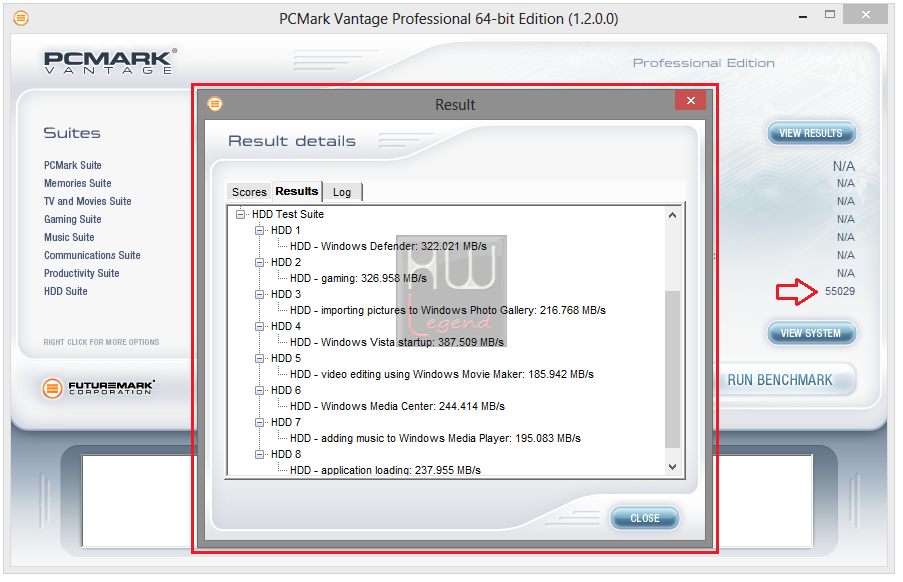Select 'HDD - Windows Vista startup' result row
This screenshot has height=582, width=903.
point(397,343)
